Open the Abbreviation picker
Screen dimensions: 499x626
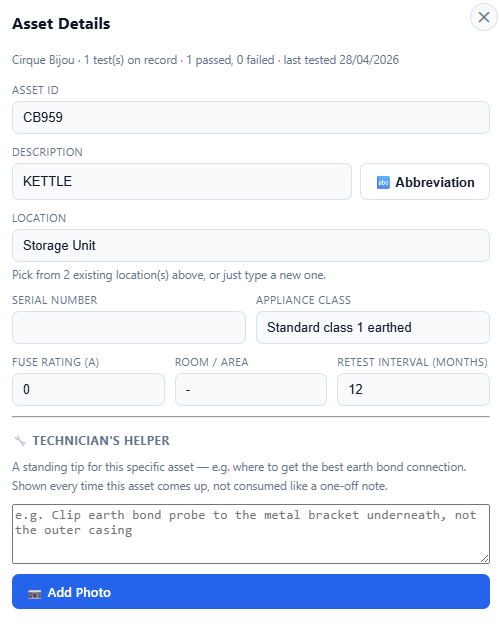[x=425, y=182]
